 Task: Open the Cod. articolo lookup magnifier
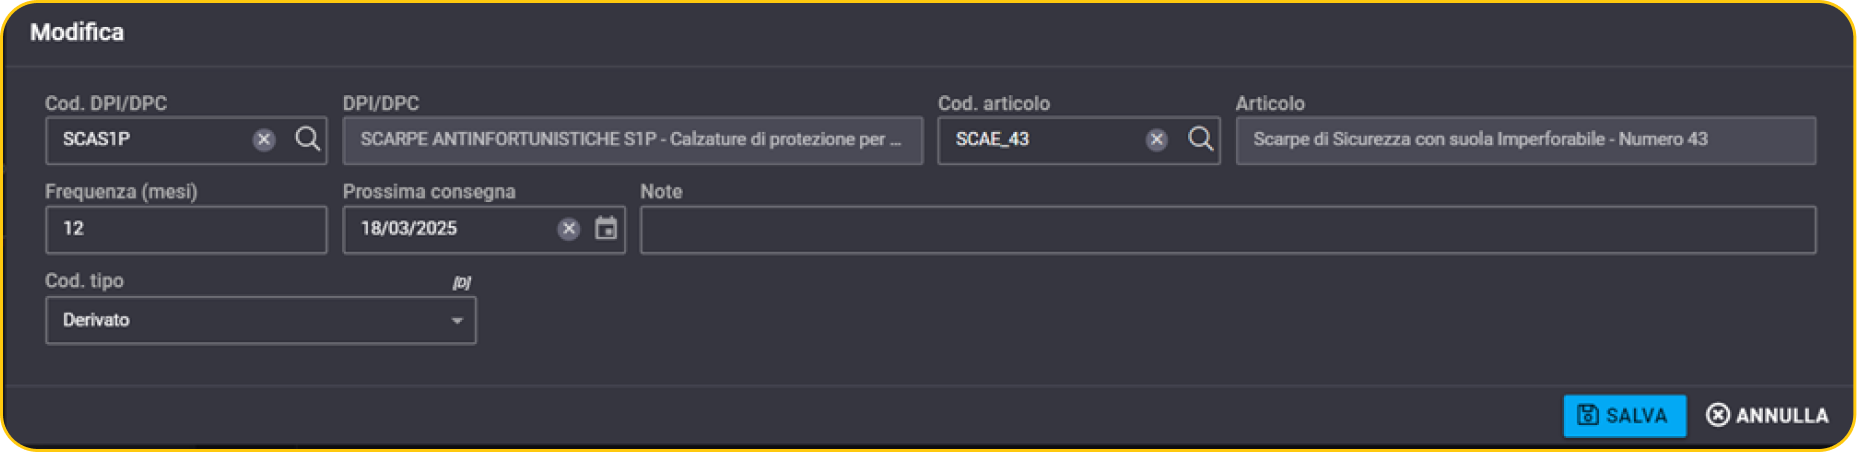1201,139
